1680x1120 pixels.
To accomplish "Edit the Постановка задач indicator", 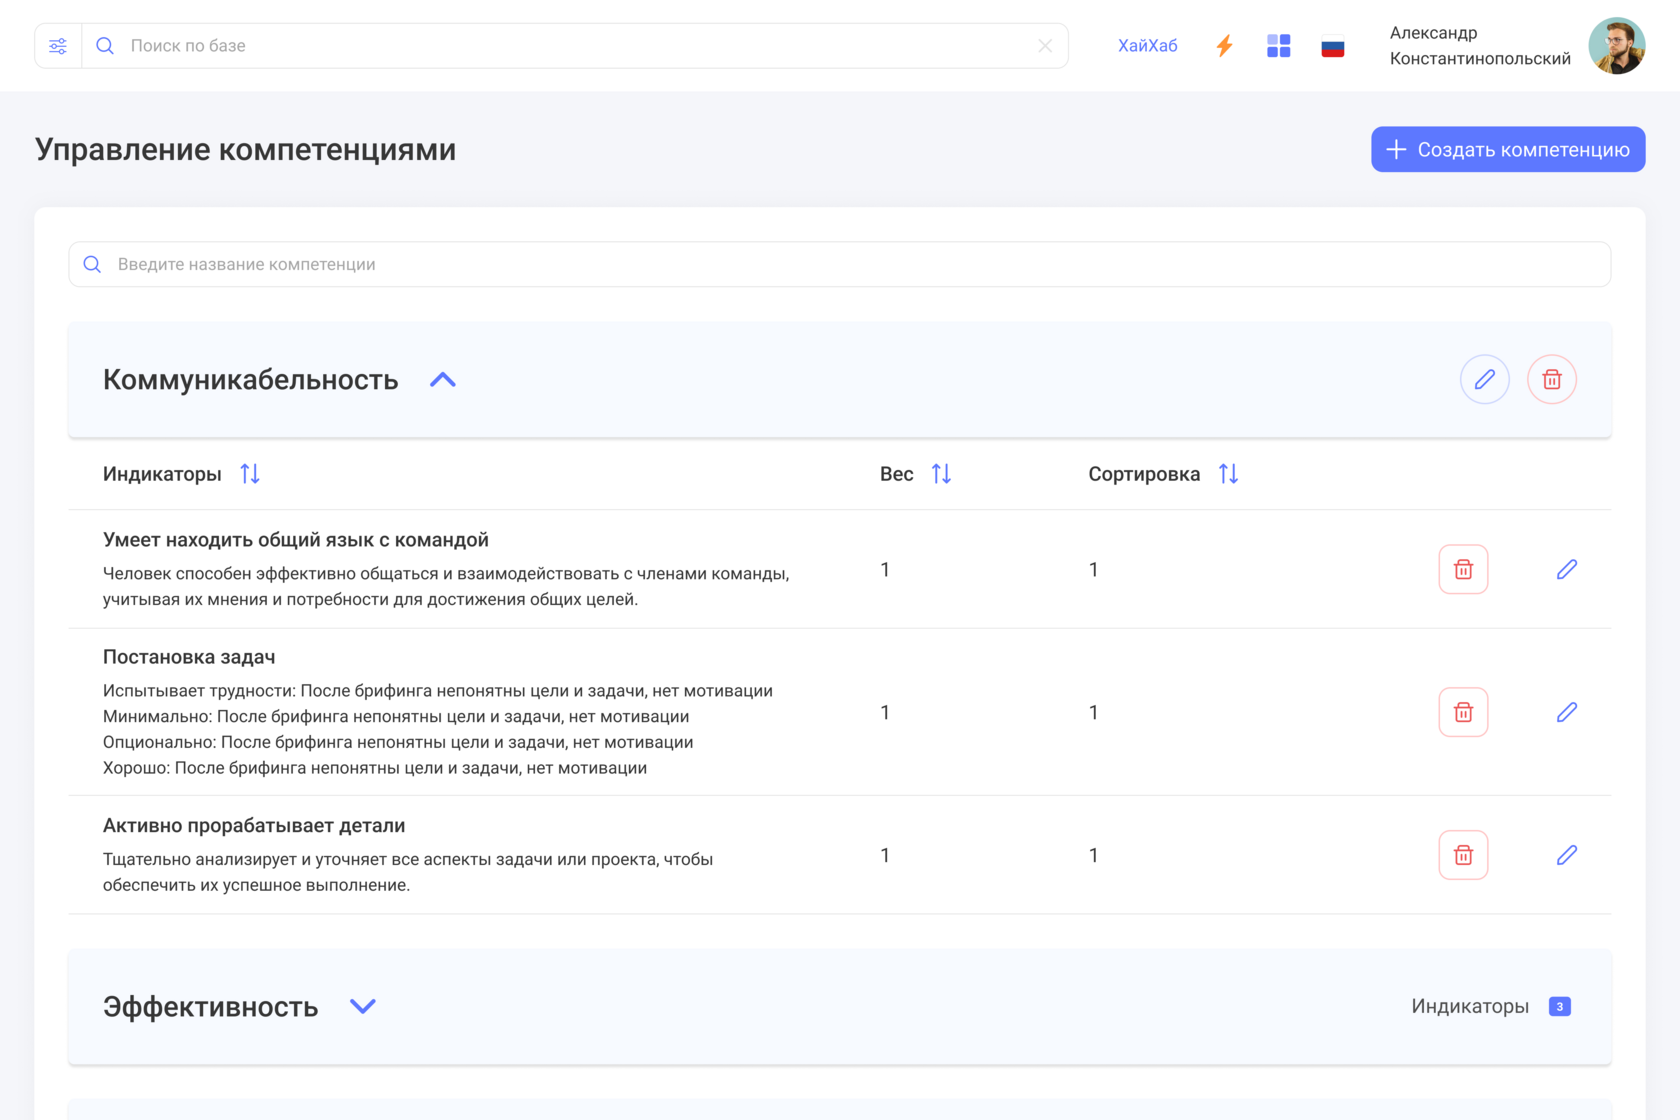I will point(1566,712).
